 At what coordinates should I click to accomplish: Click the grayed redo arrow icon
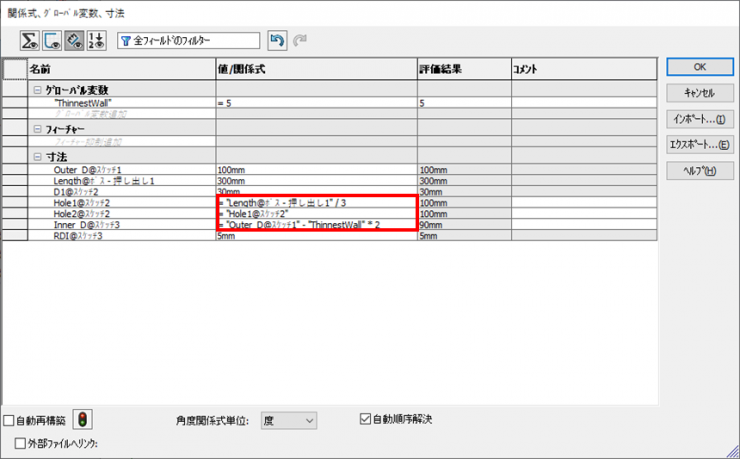point(298,41)
